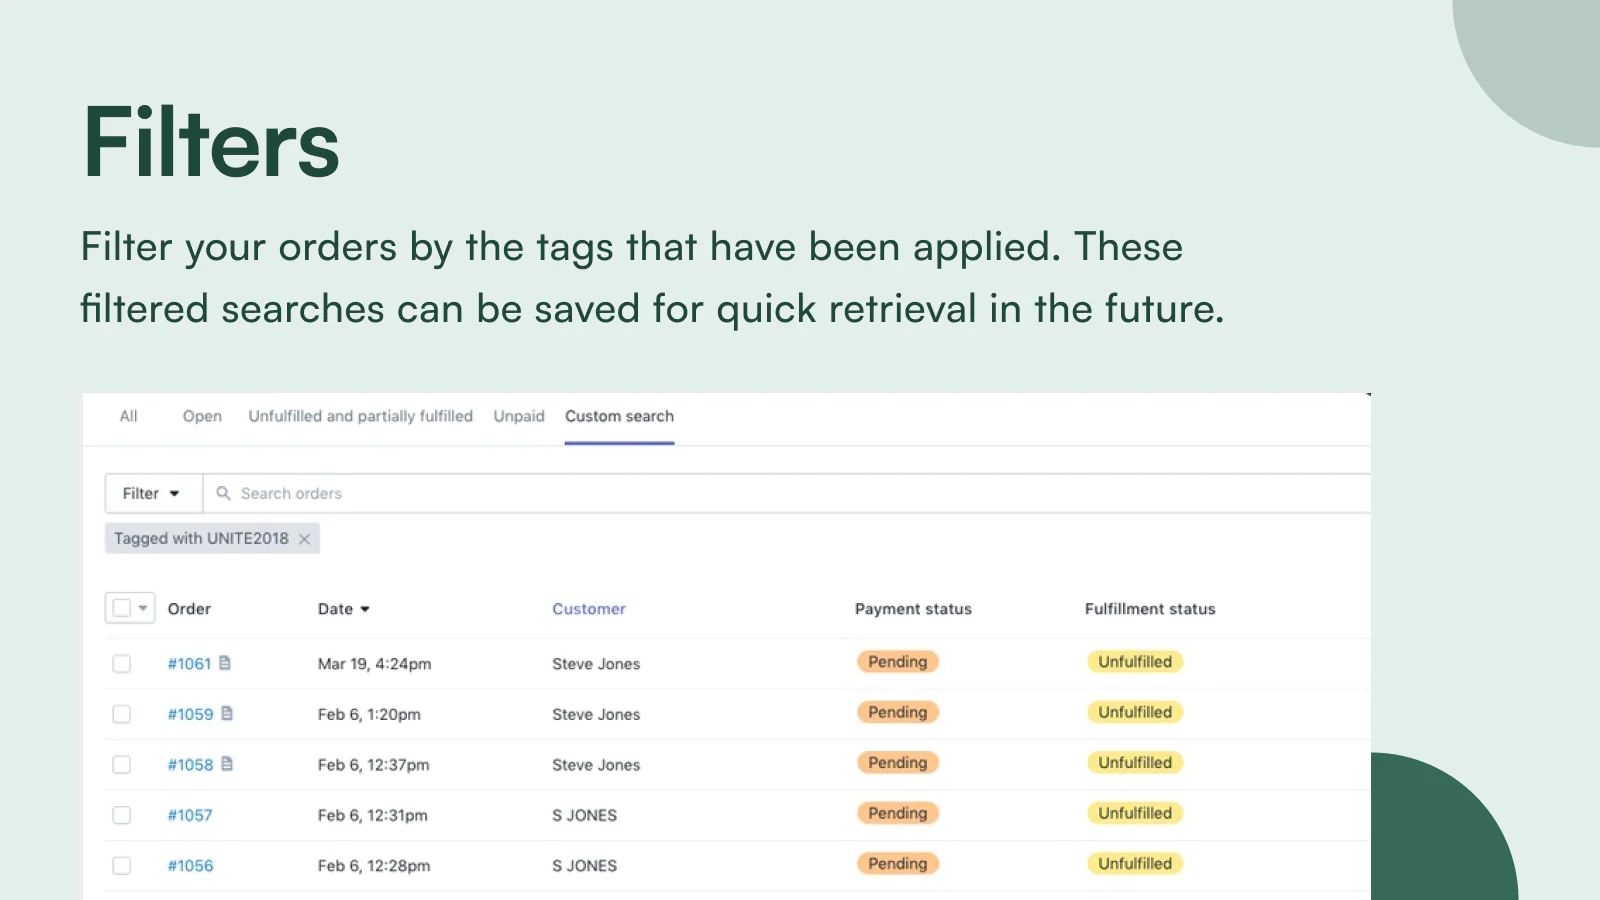Click the magnifier icon in the search bar
This screenshot has height=900, width=1600.
223,493
